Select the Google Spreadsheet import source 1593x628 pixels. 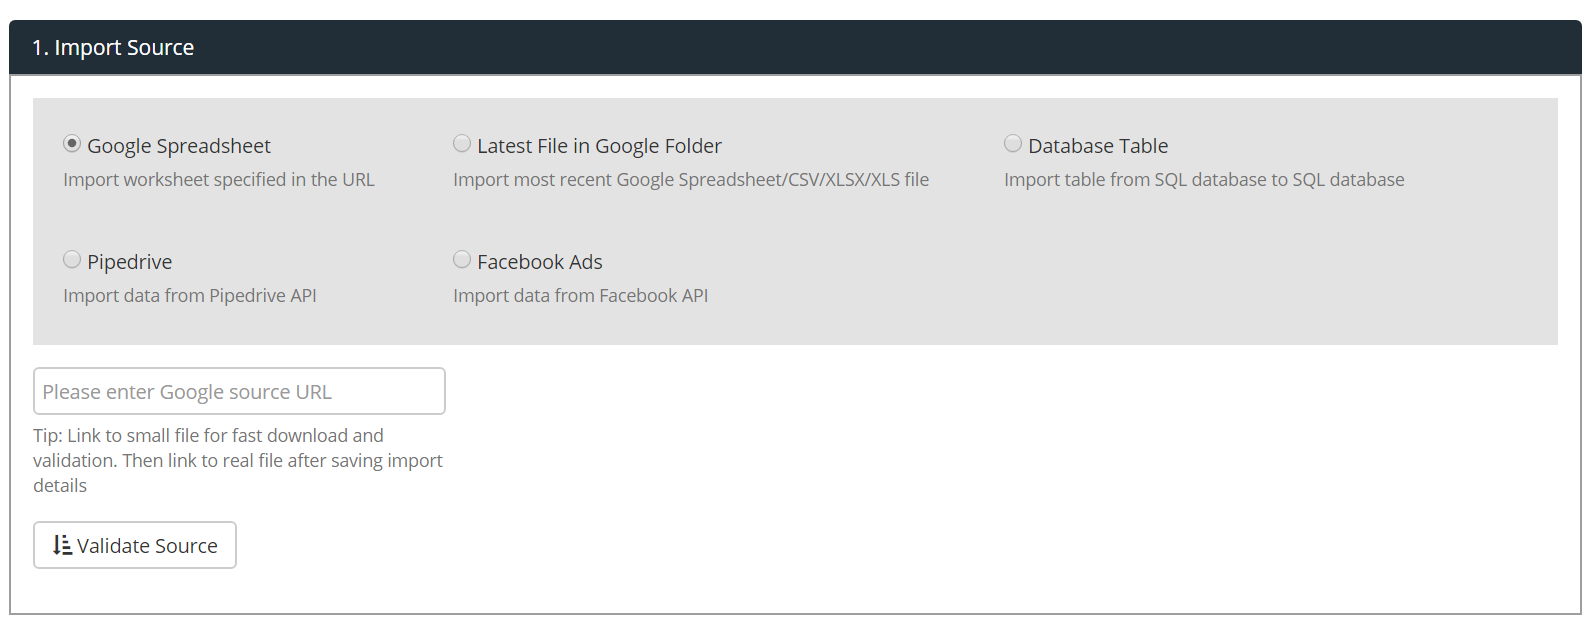71,143
